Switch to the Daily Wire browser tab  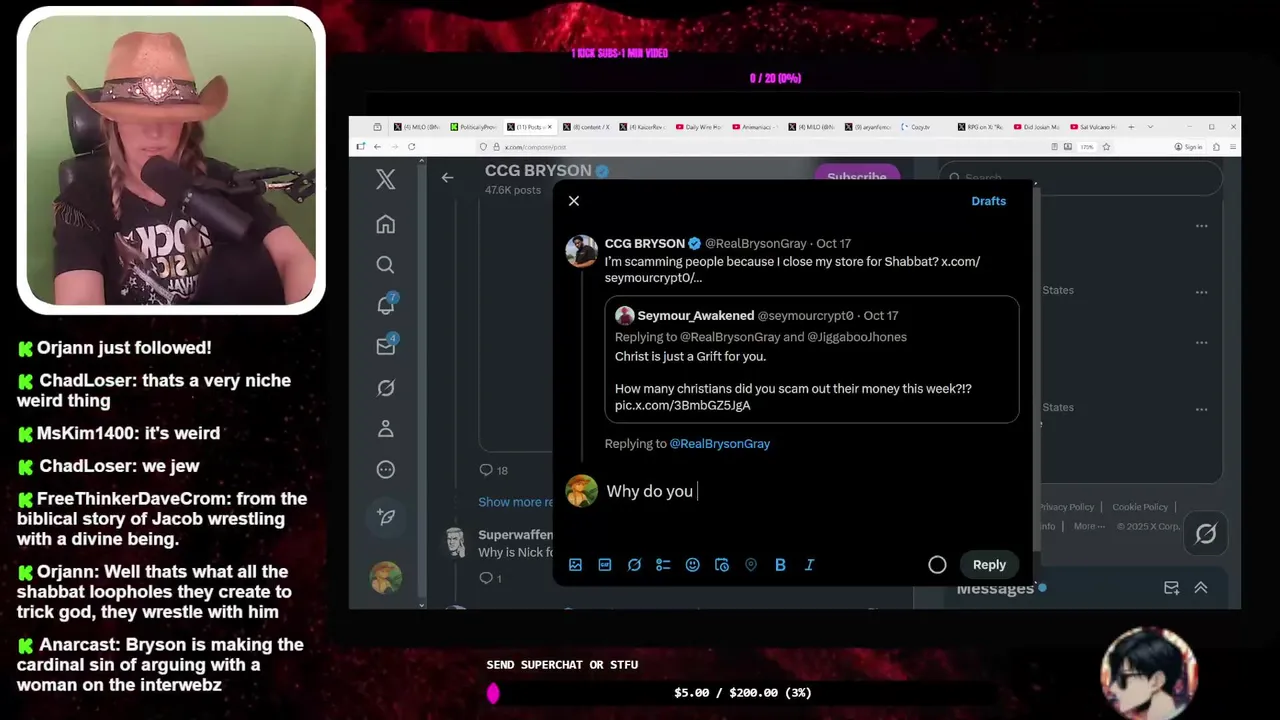699,127
